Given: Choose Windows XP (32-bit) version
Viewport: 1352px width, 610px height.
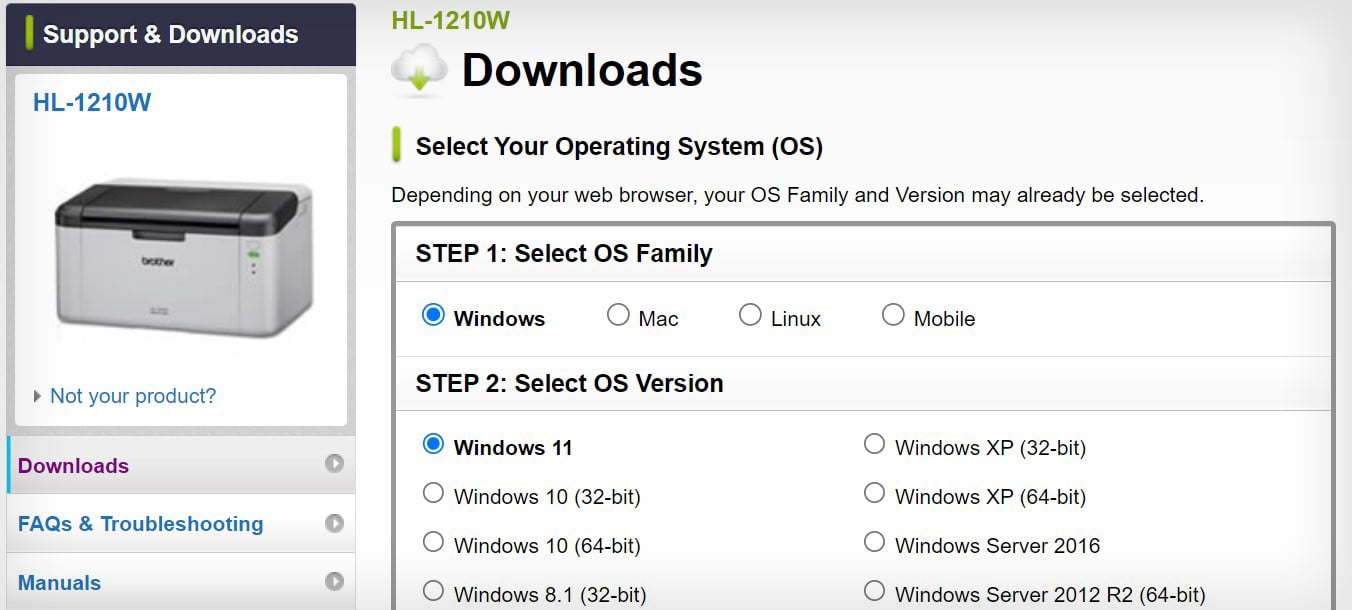Looking at the screenshot, I should pos(874,444).
